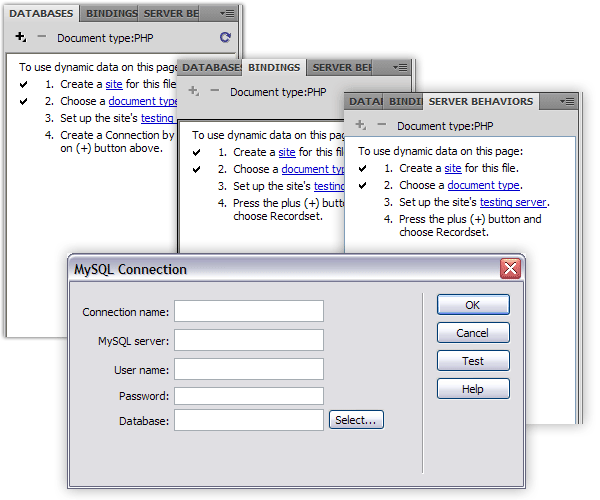The width and height of the screenshot is (600, 500).
Task: Select the DATA tab in right panel
Action: pyautogui.click(x=365, y=101)
